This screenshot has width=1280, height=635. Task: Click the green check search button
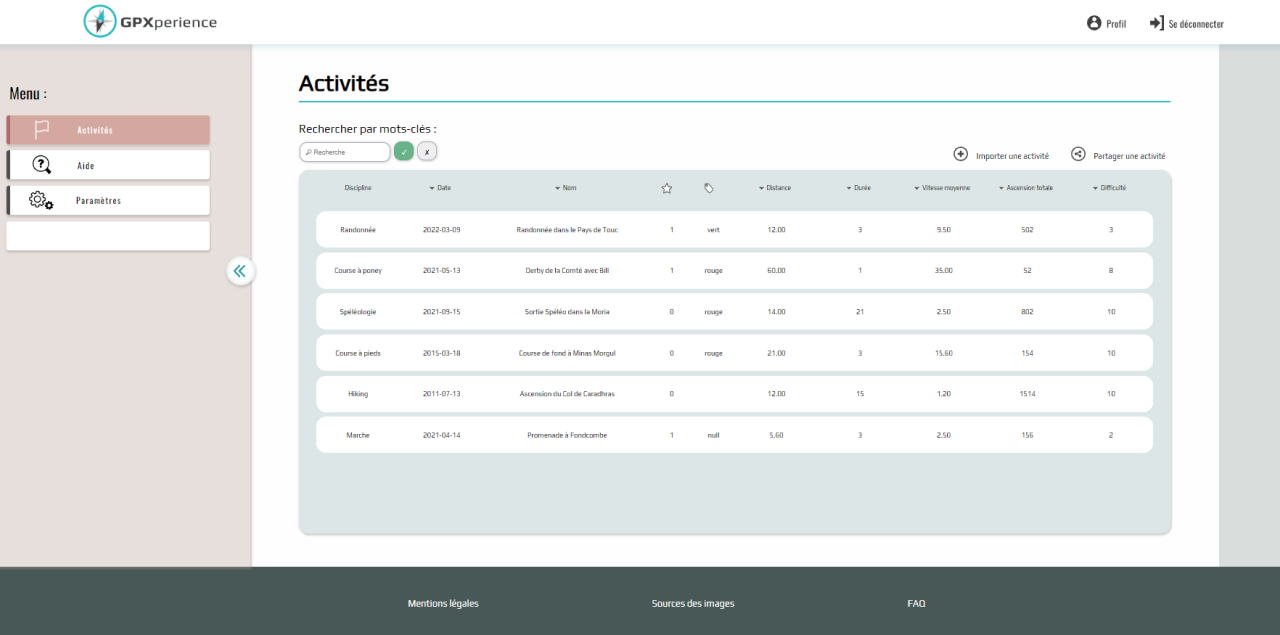pyautogui.click(x=404, y=150)
